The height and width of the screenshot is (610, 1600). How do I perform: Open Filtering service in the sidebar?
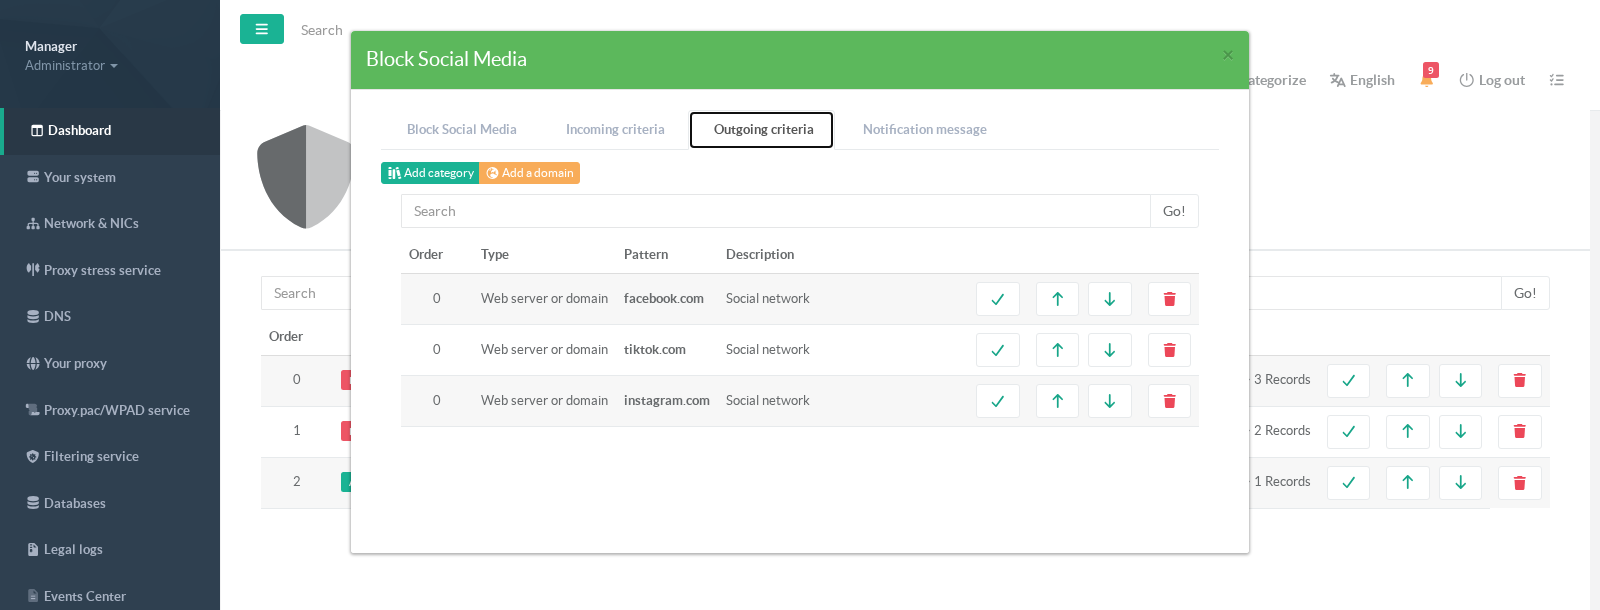tap(110, 456)
